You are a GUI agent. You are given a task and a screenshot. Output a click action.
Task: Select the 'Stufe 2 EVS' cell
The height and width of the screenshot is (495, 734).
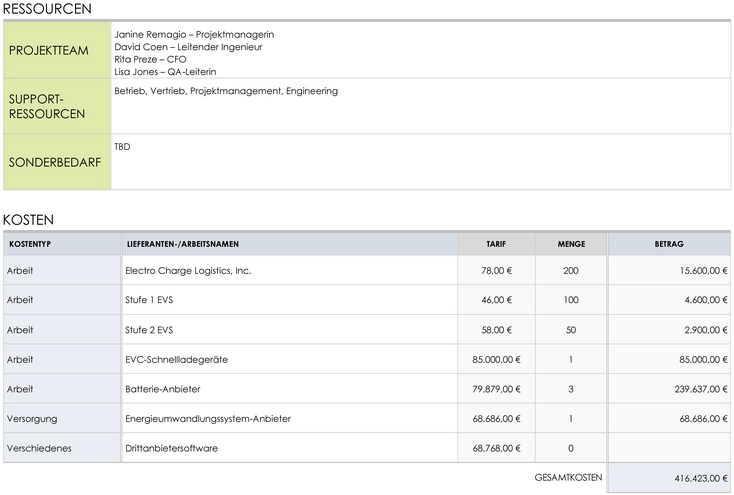tap(289, 330)
